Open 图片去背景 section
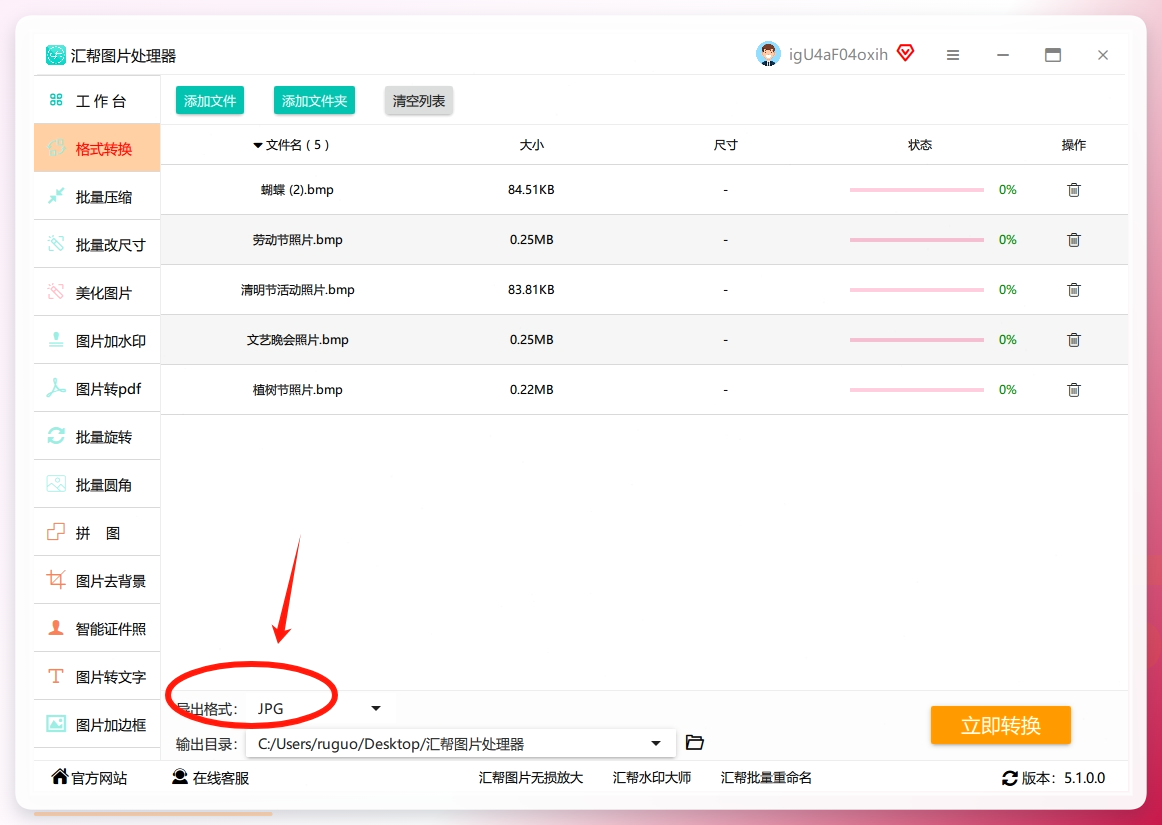Screen dimensions: 1162x825 [x=97, y=580]
